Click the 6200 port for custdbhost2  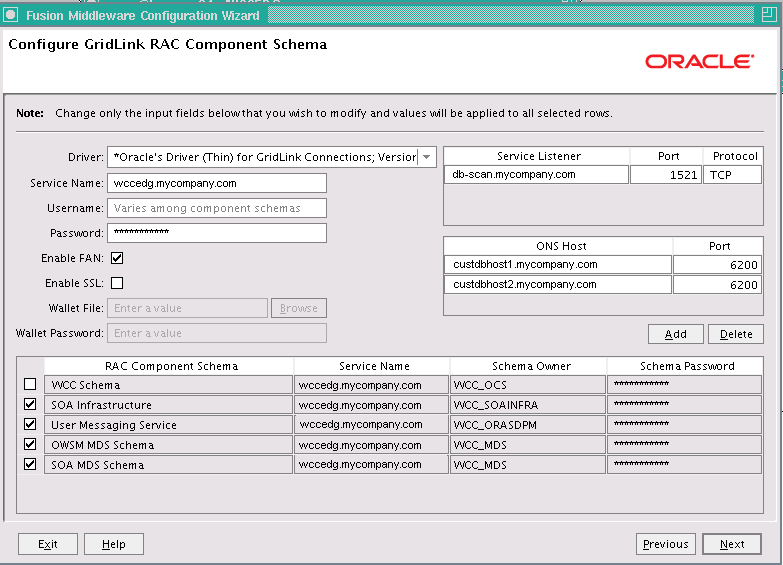(717, 284)
